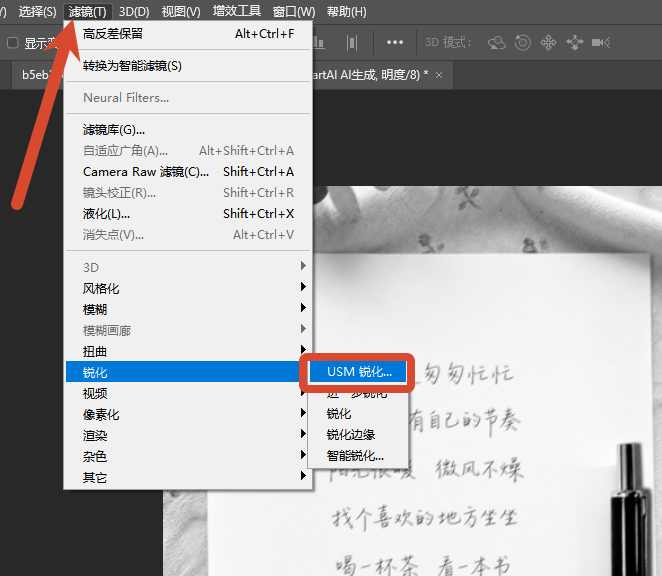The image size is (662, 576).
Task: Open the 视图(V) menu
Action: (181, 11)
